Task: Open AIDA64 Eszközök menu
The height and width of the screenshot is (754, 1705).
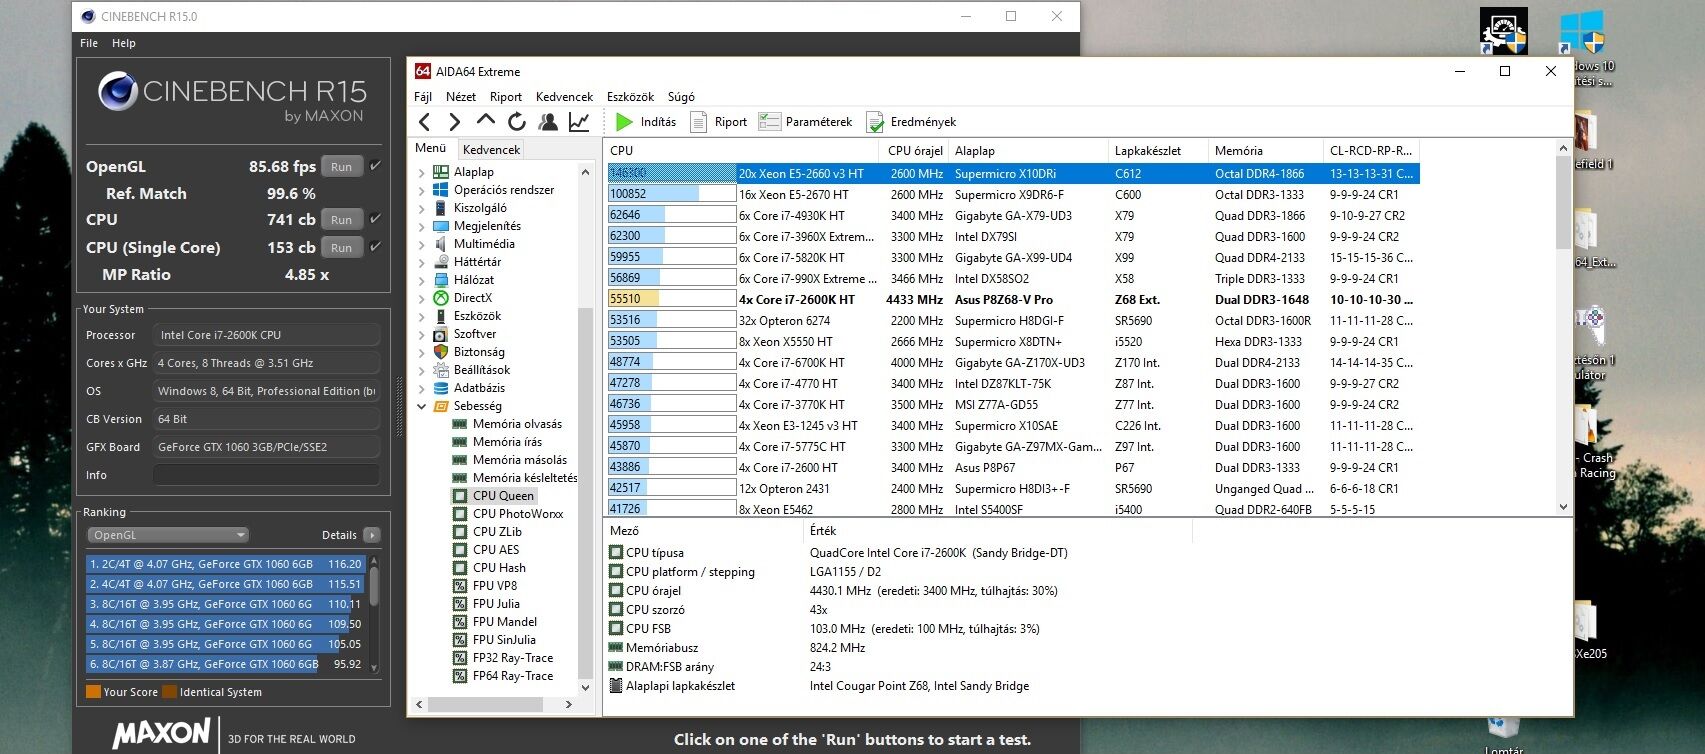Action: pyautogui.click(x=630, y=97)
